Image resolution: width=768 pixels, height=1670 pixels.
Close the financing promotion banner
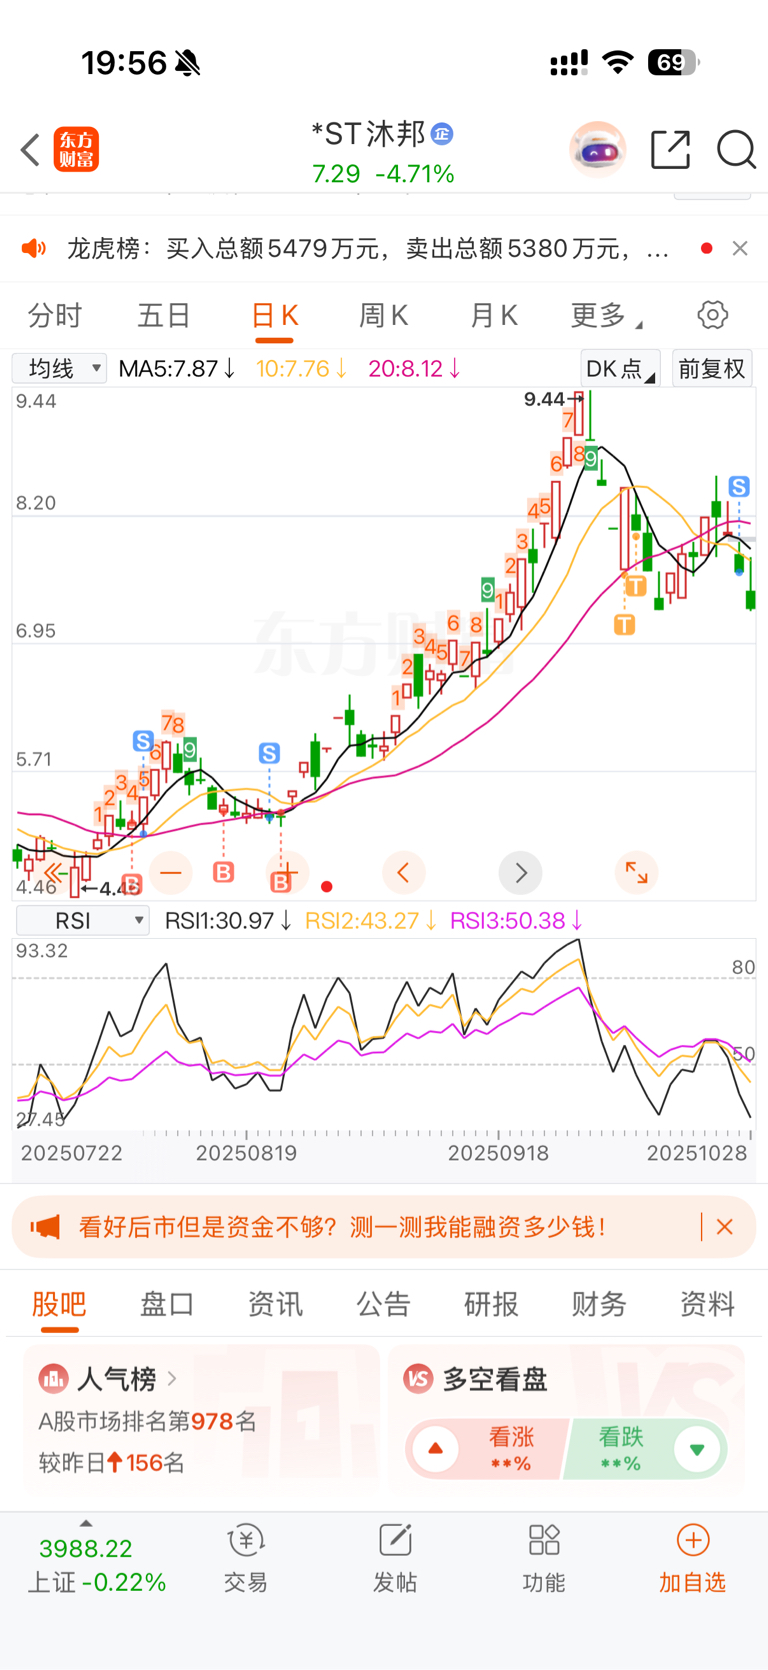pos(725,1227)
